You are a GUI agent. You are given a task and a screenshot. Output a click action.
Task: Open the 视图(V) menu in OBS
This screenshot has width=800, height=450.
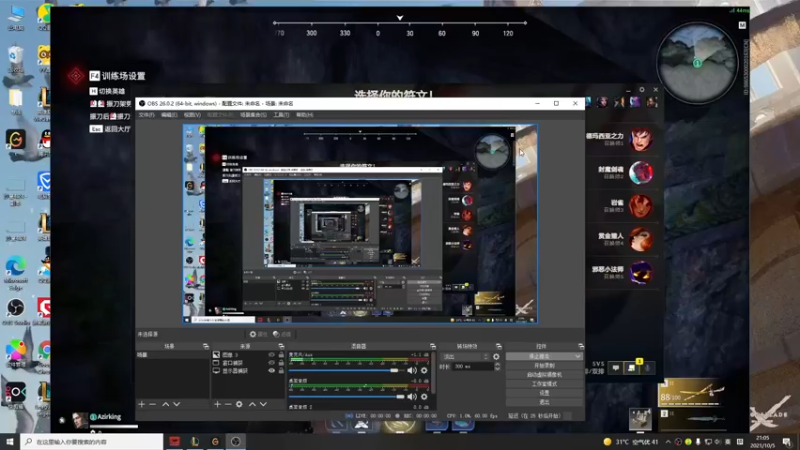192,115
